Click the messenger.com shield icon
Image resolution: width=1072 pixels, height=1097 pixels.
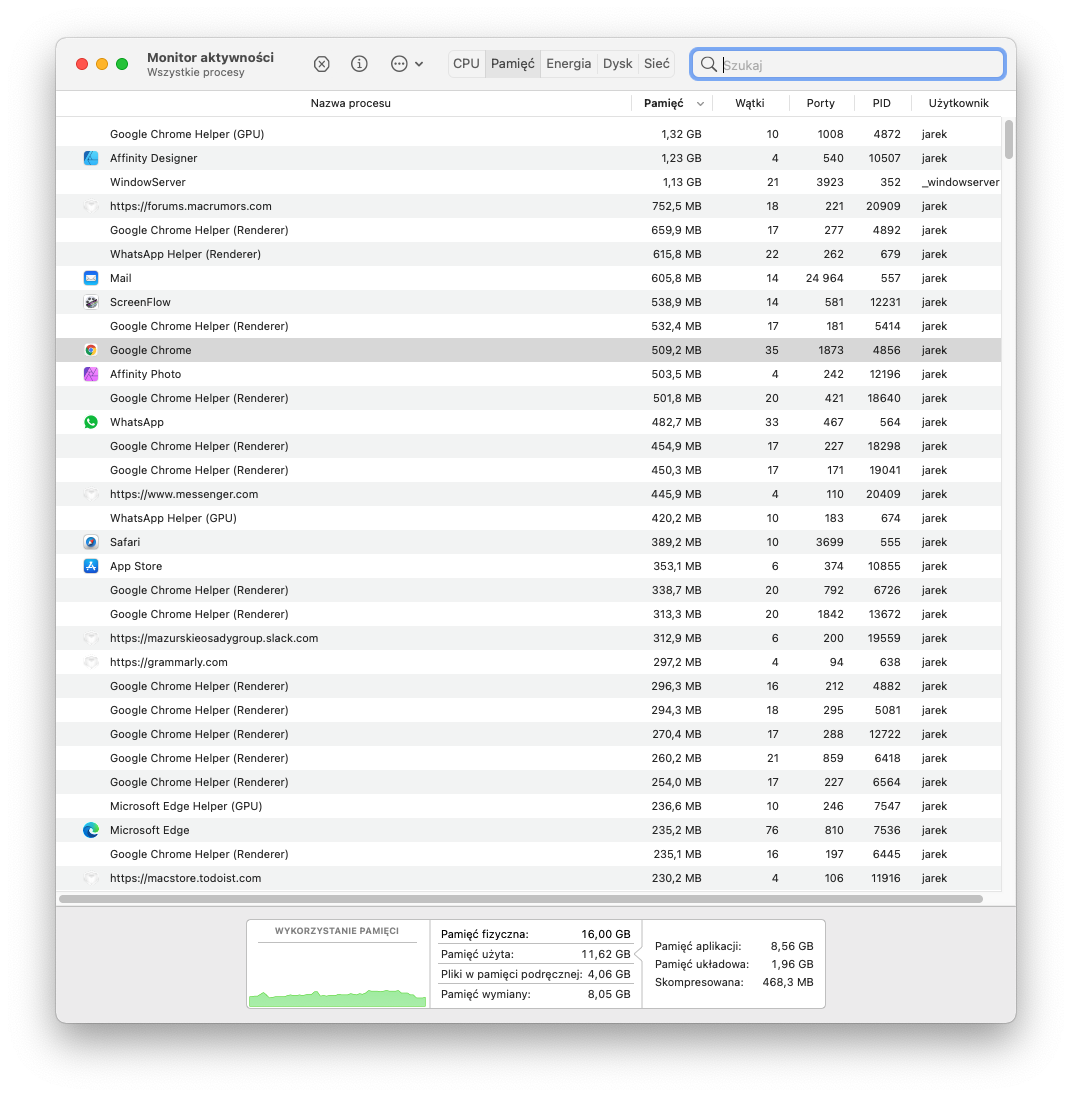(x=91, y=495)
